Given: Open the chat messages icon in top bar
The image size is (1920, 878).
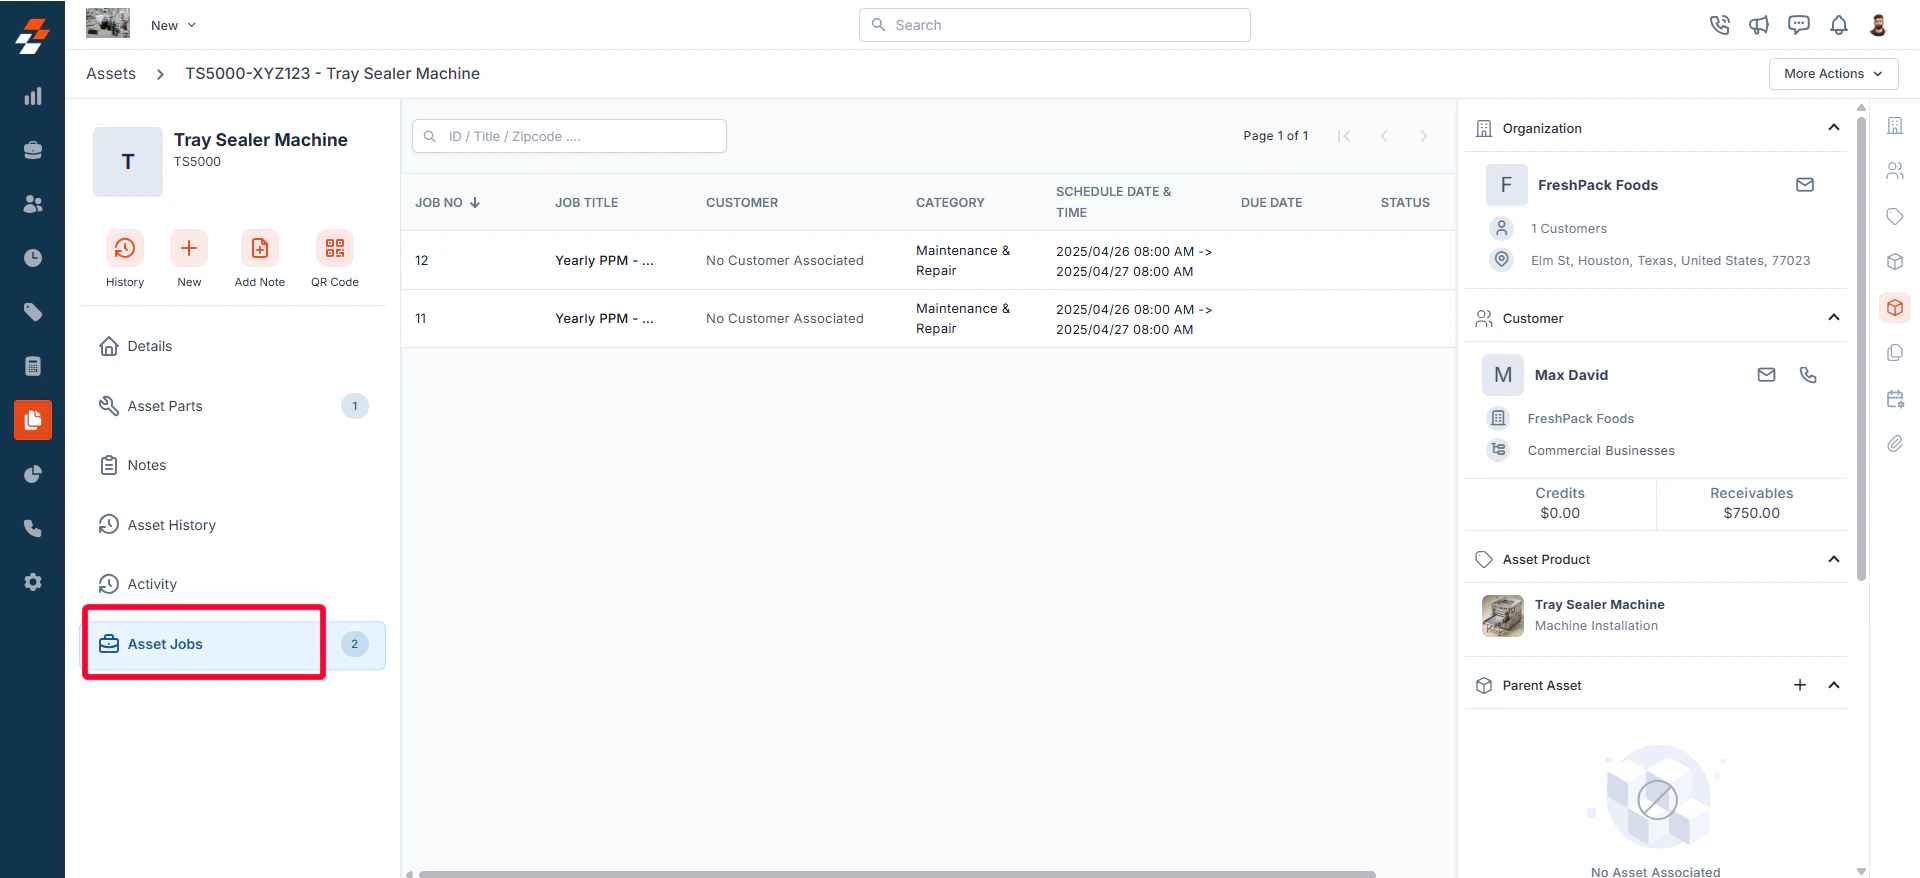Looking at the screenshot, I should (x=1799, y=25).
